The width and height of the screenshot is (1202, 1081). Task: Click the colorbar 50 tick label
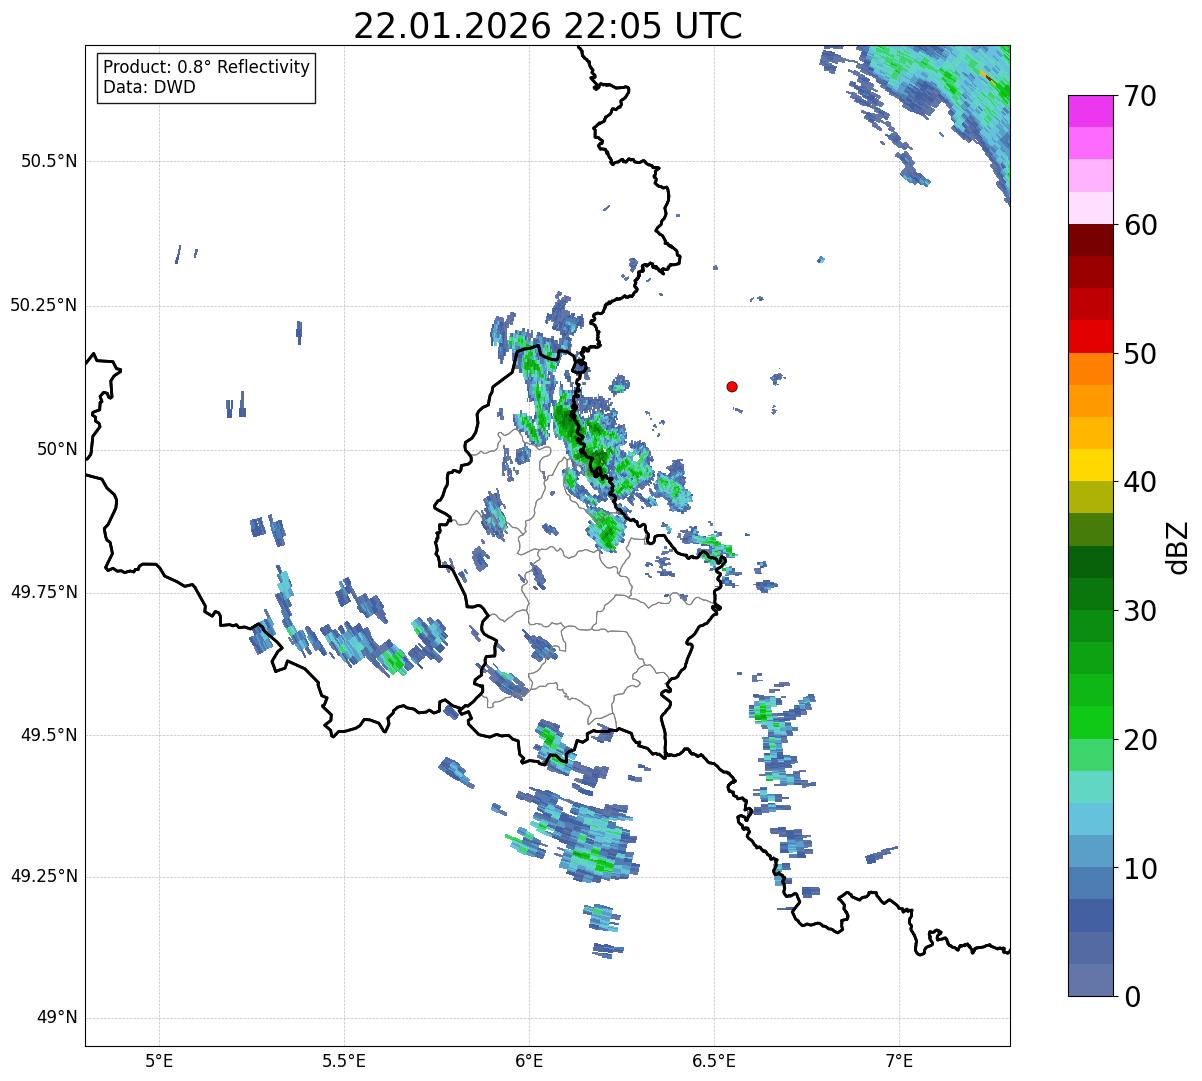tap(1140, 354)
